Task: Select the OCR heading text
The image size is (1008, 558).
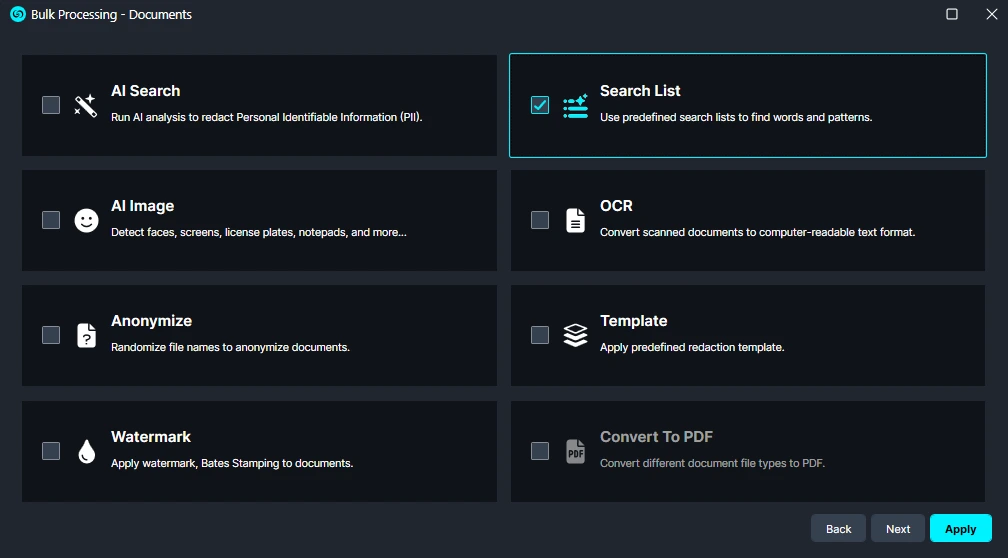Action: tap(616, 206)
